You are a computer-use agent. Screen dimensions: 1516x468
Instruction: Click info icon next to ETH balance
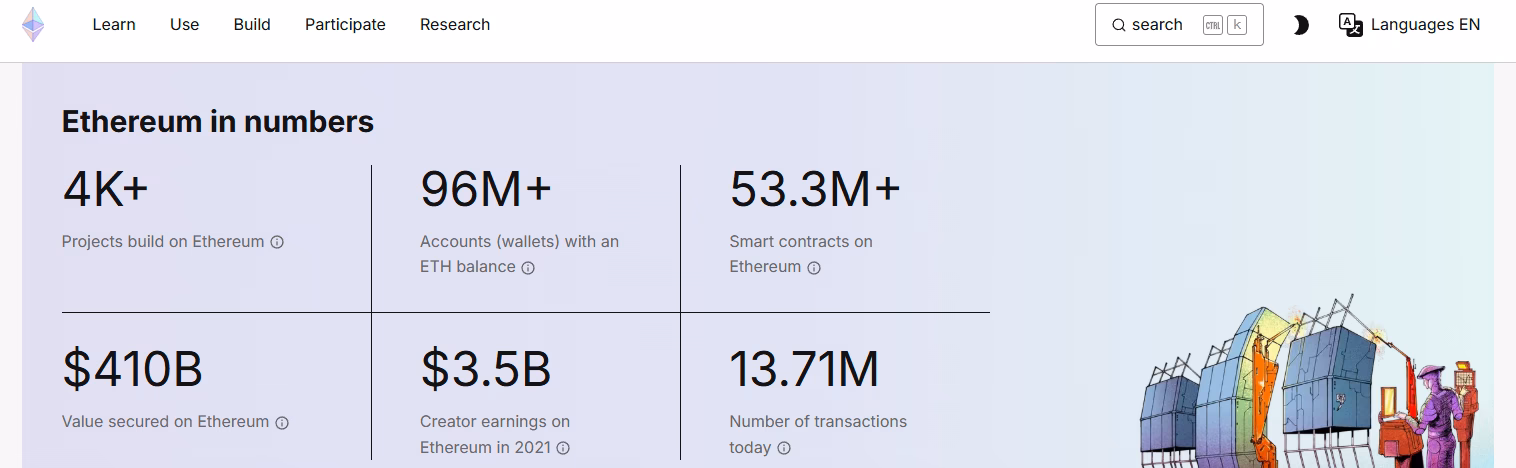click(528, 268)
